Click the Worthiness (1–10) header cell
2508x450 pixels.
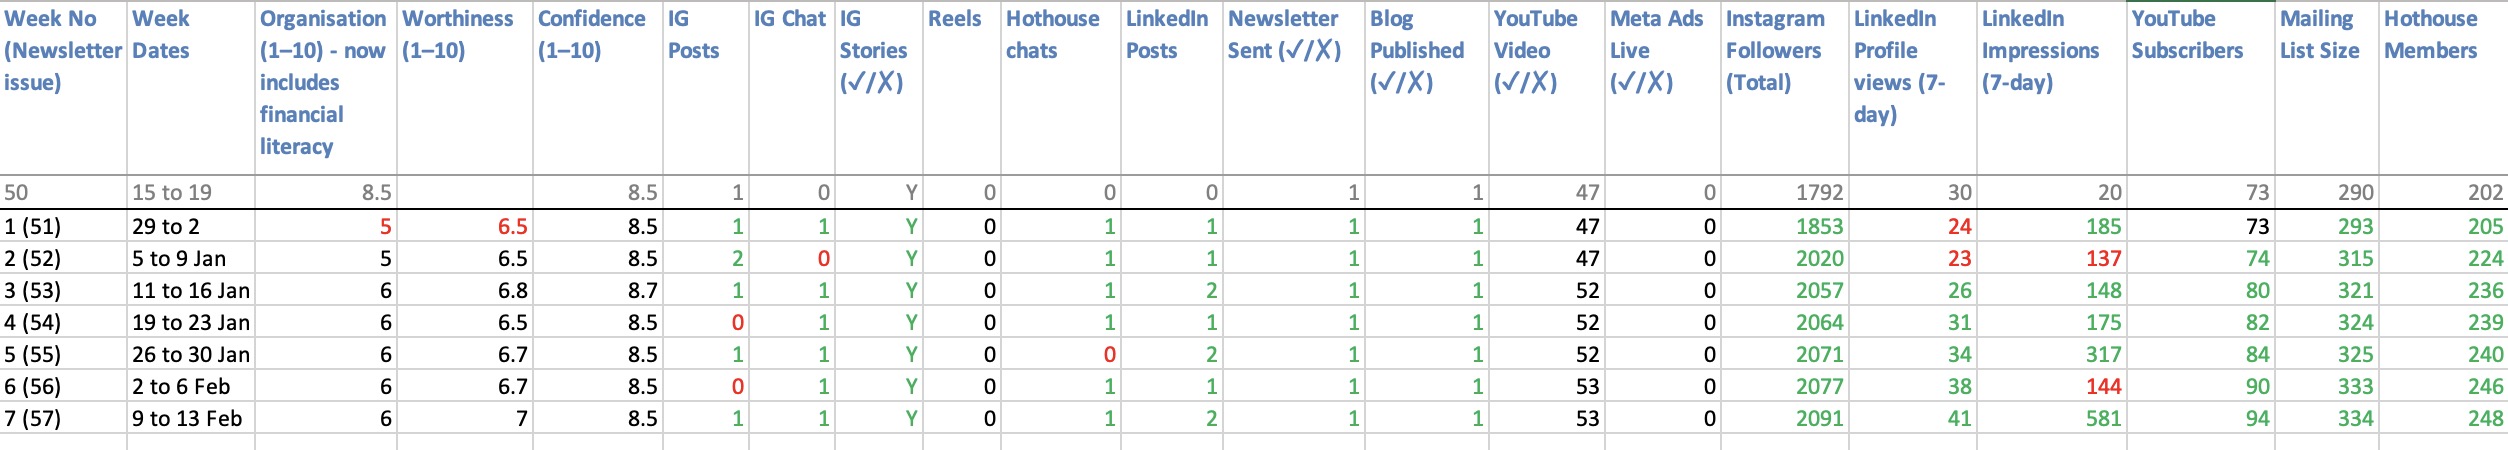click(x=464, y=88)
